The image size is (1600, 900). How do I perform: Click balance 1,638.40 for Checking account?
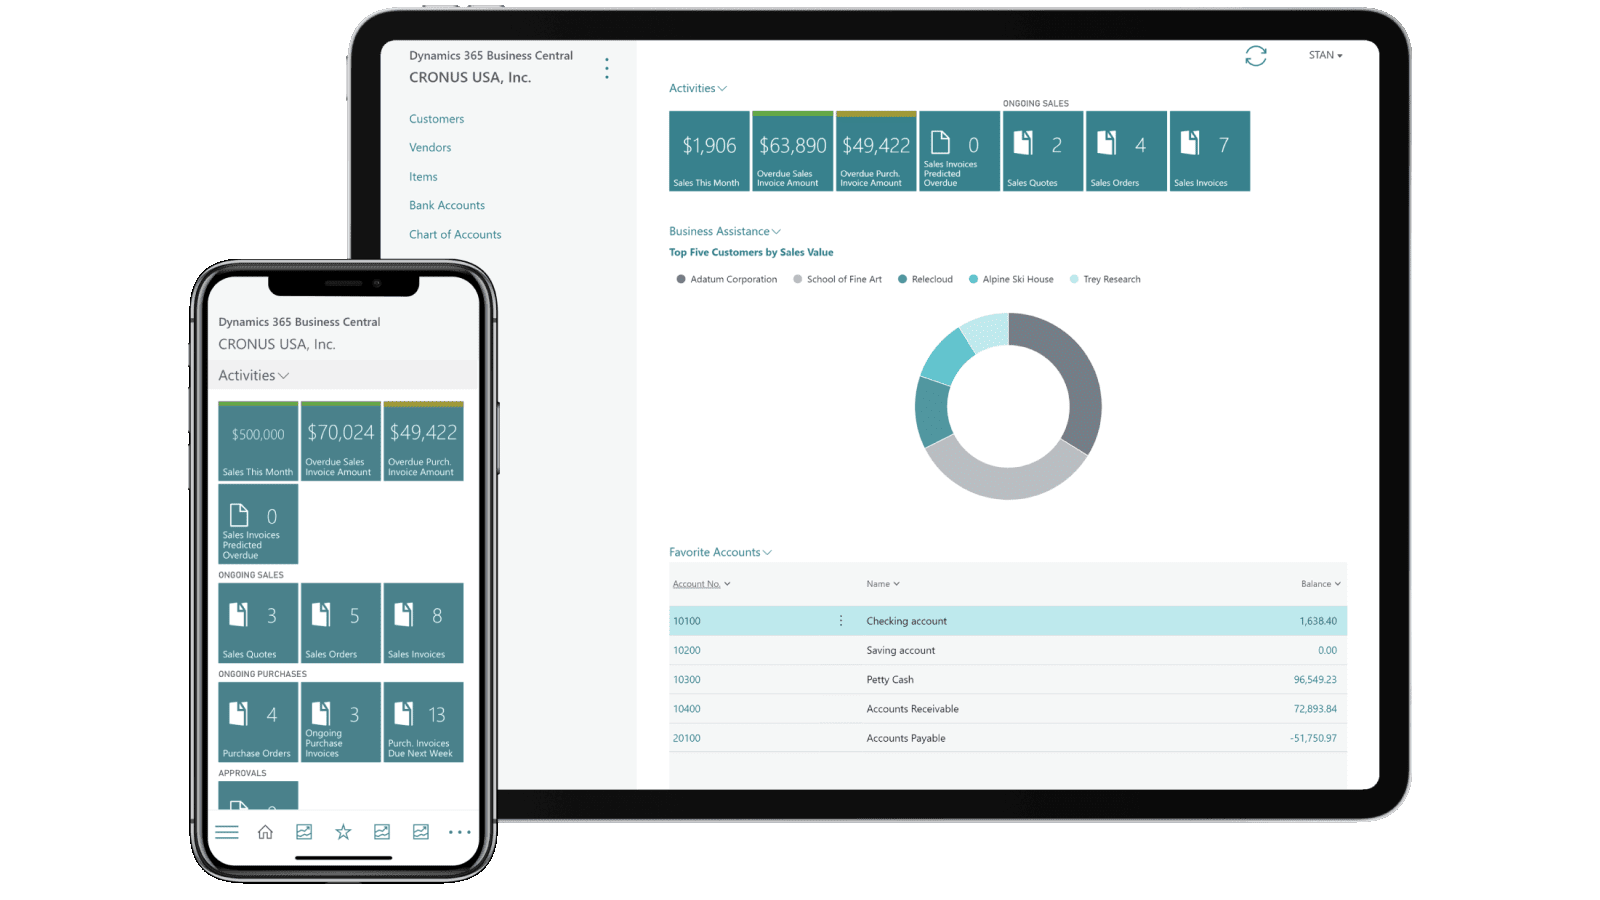tap(1318, 621)
